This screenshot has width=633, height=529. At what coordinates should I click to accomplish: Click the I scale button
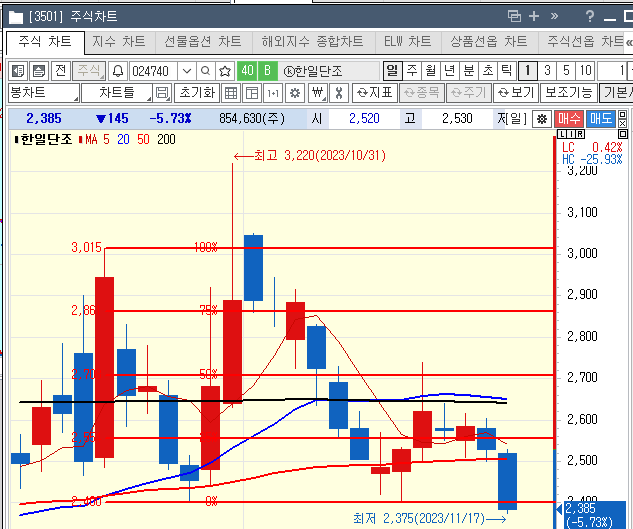point(571,134)
